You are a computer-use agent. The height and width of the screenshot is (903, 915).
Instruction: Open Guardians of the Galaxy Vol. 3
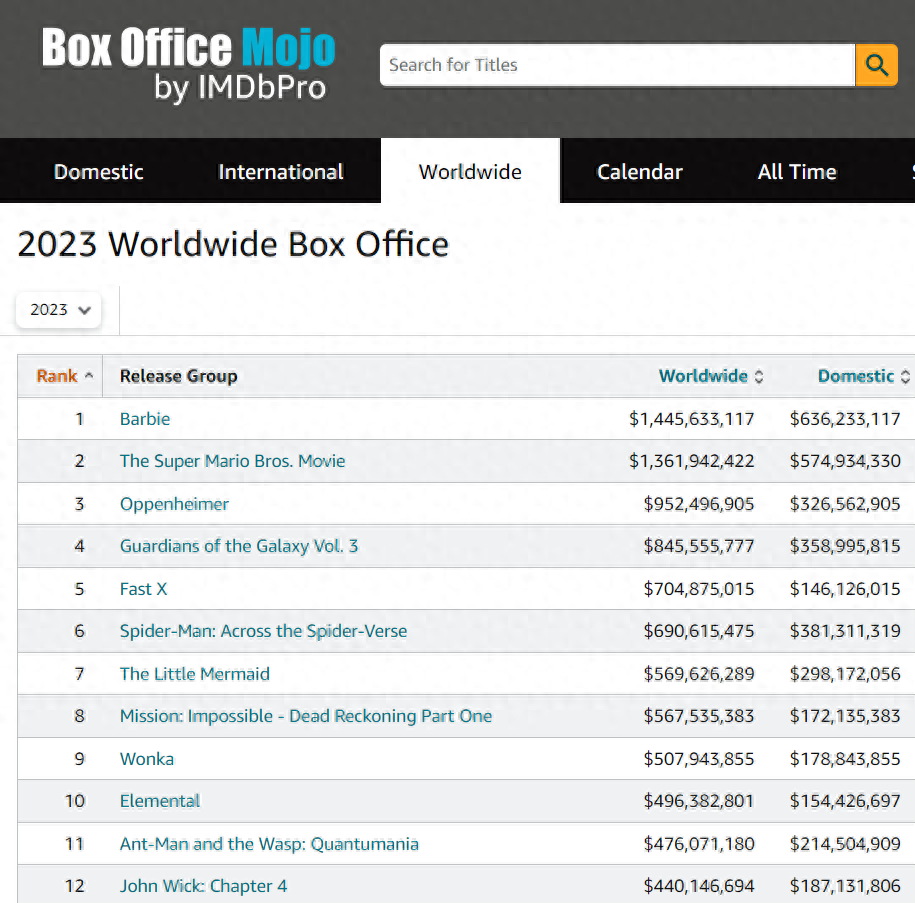coord(239,546)
